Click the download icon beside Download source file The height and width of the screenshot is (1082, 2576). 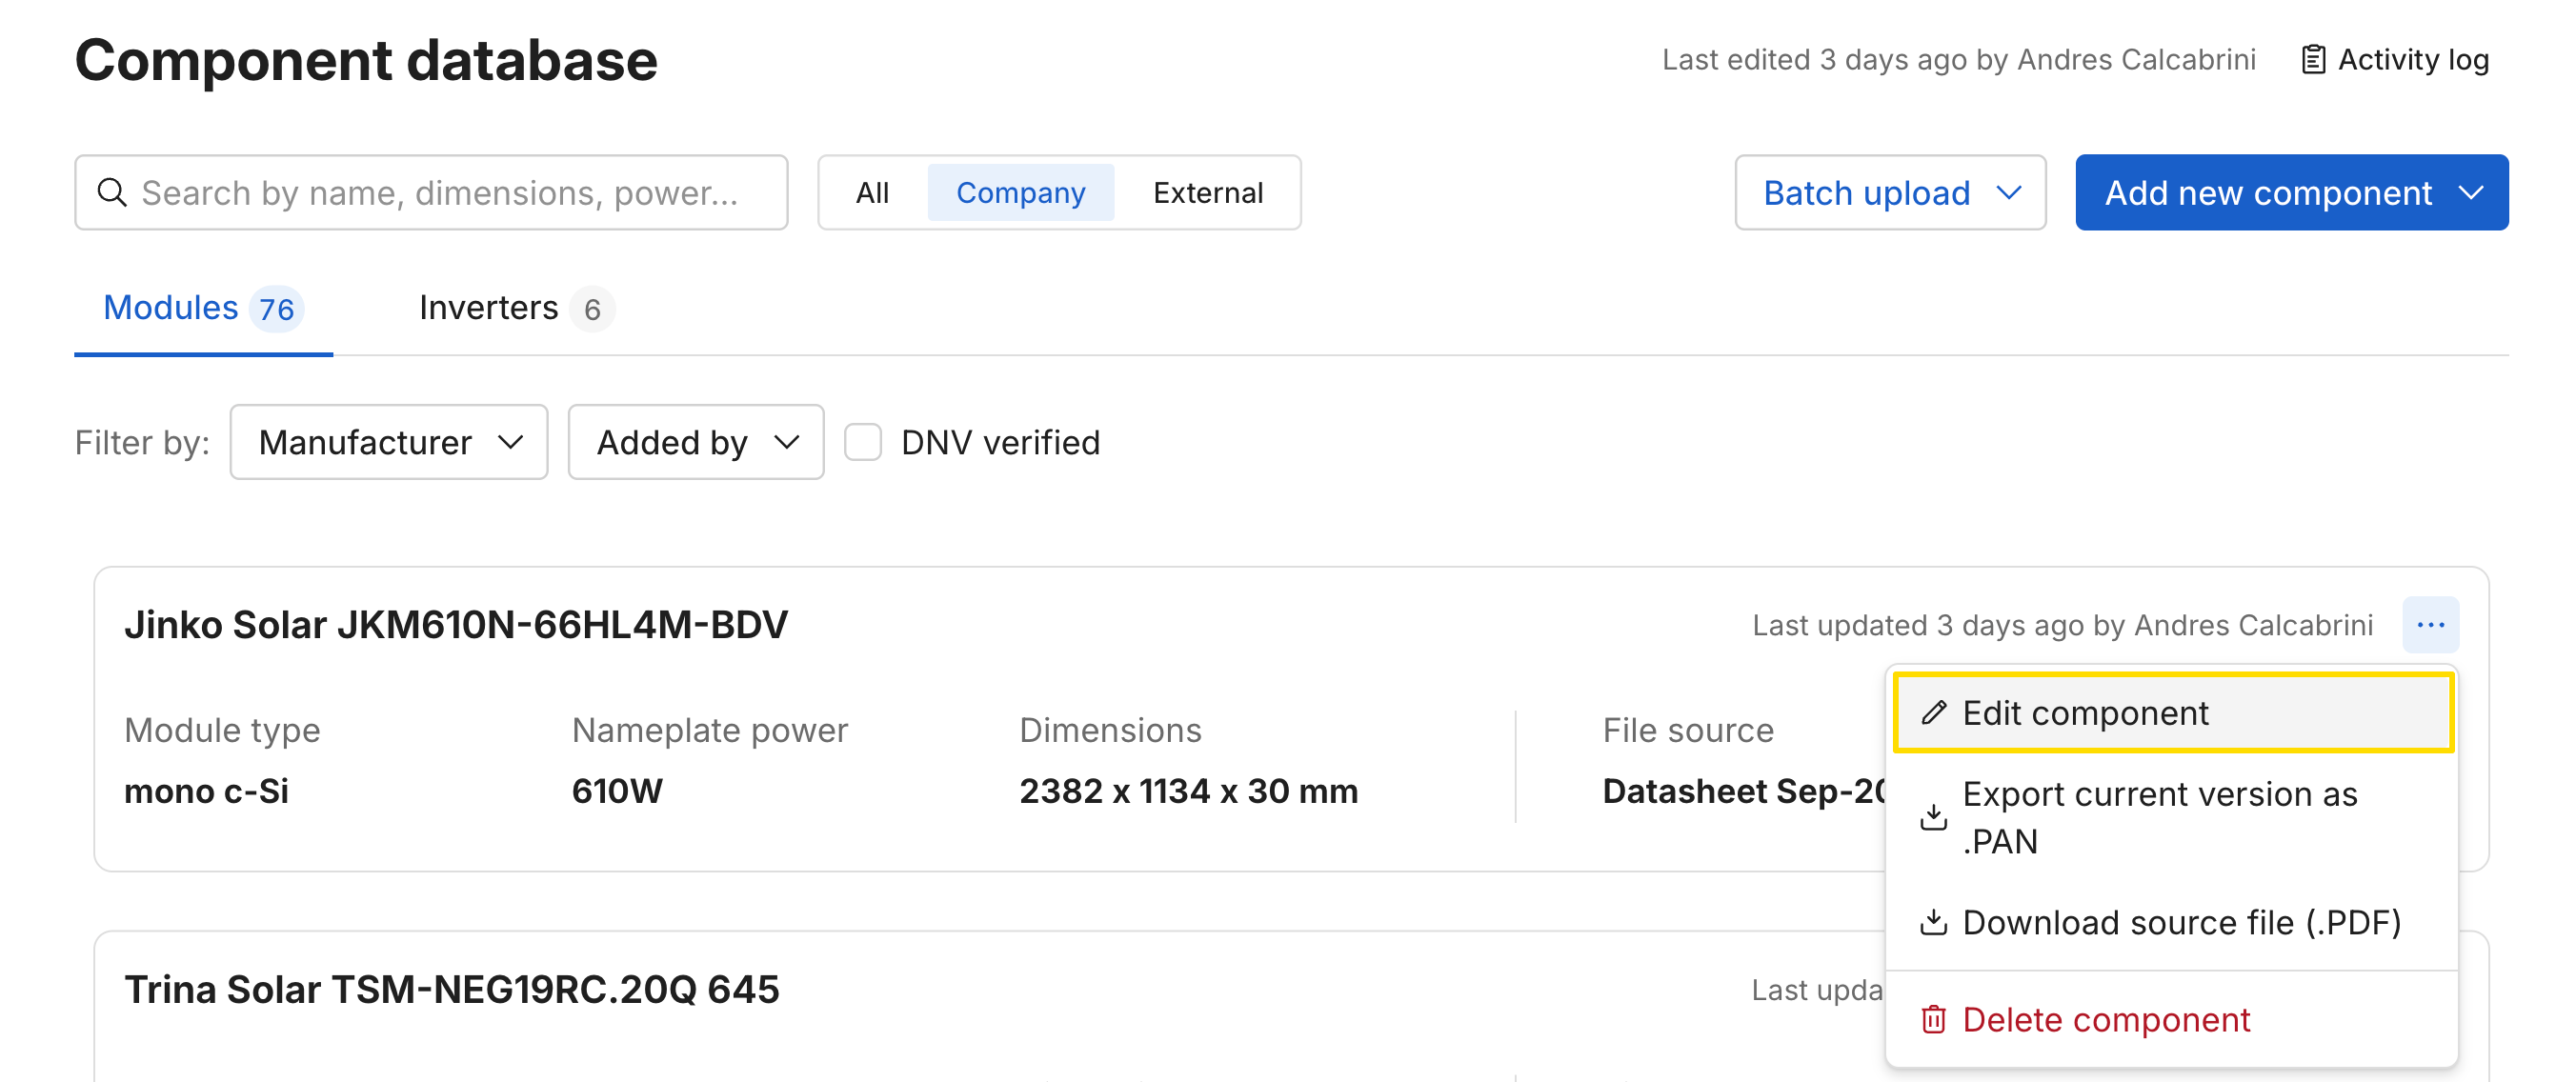coord(1933,922)
